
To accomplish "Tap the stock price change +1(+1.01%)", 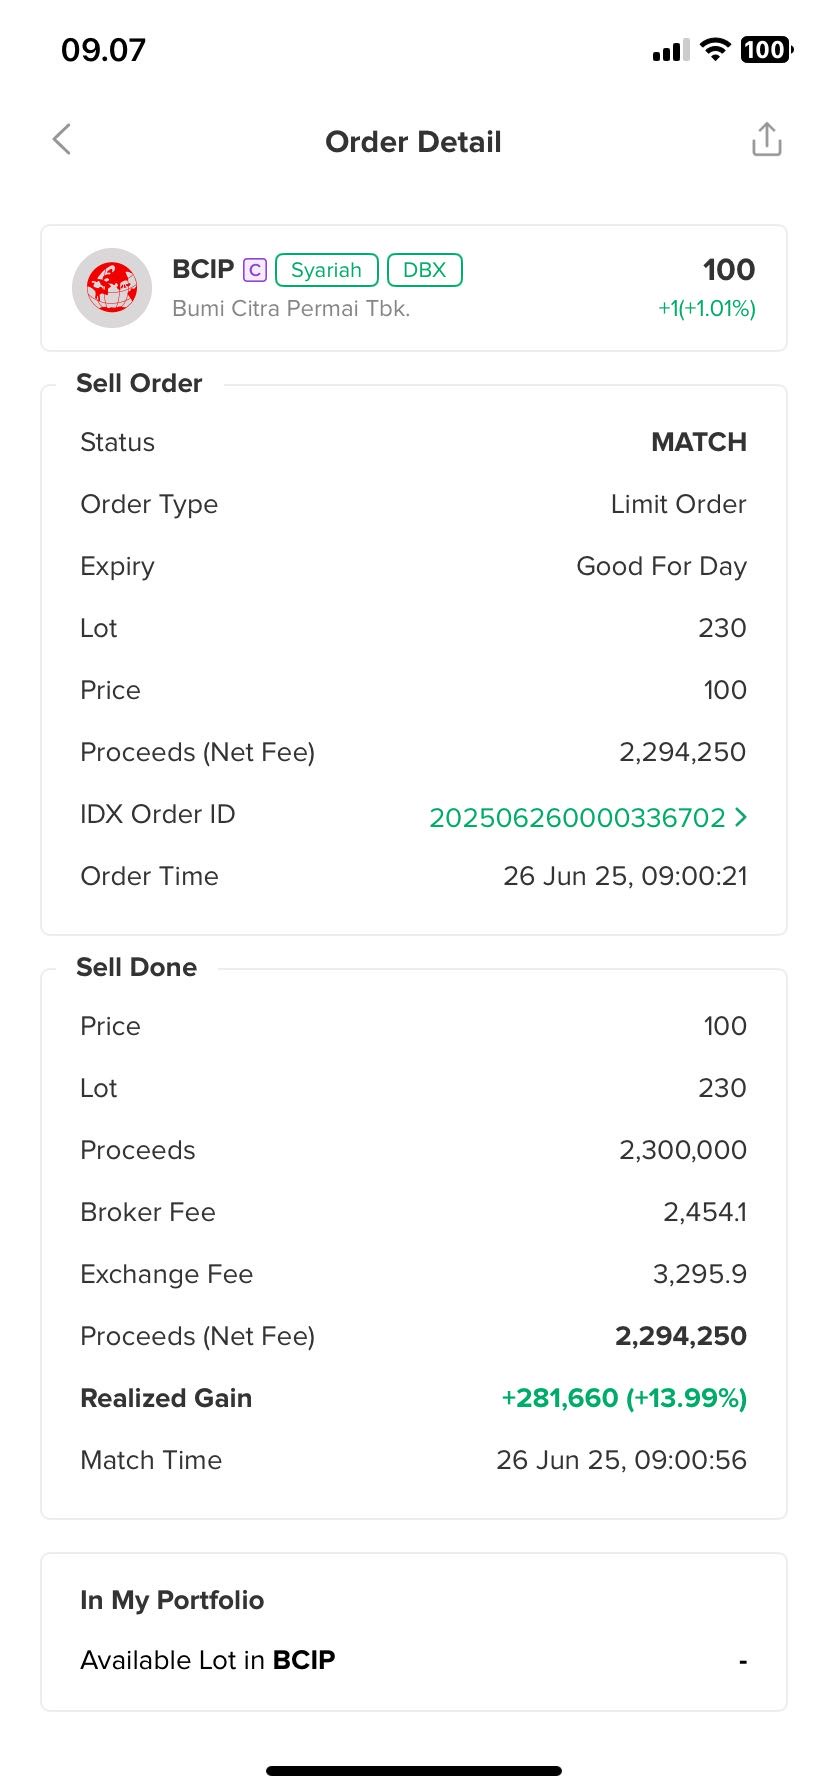I will 706,308.
